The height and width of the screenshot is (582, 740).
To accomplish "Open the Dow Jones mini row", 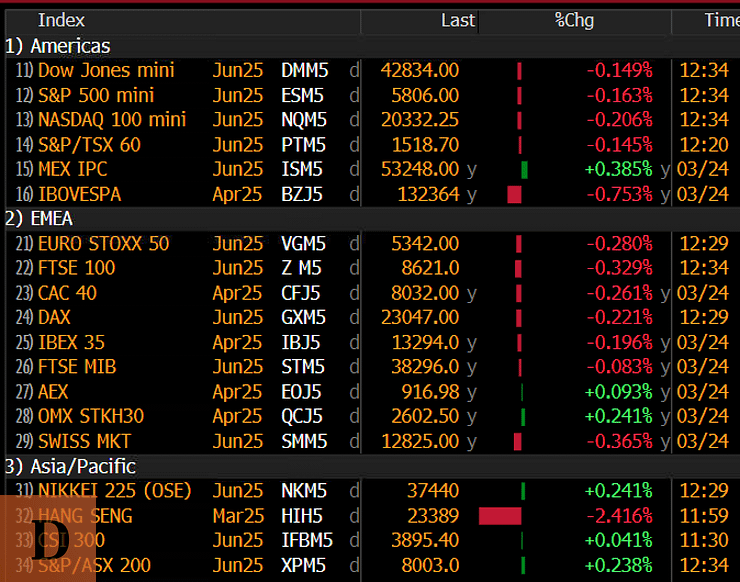I will coord(106,70).
